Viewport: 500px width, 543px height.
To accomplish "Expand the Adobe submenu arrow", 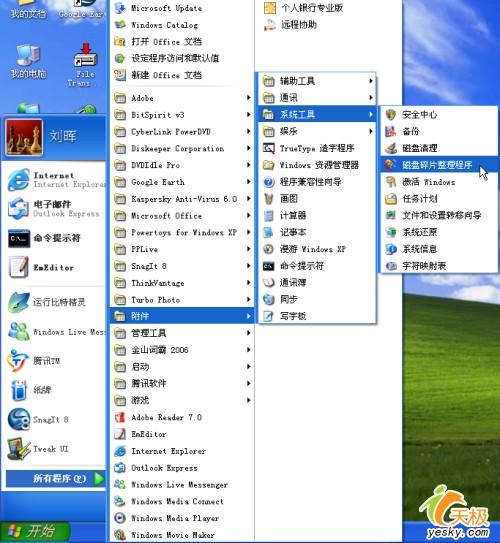I will (248, 98).
